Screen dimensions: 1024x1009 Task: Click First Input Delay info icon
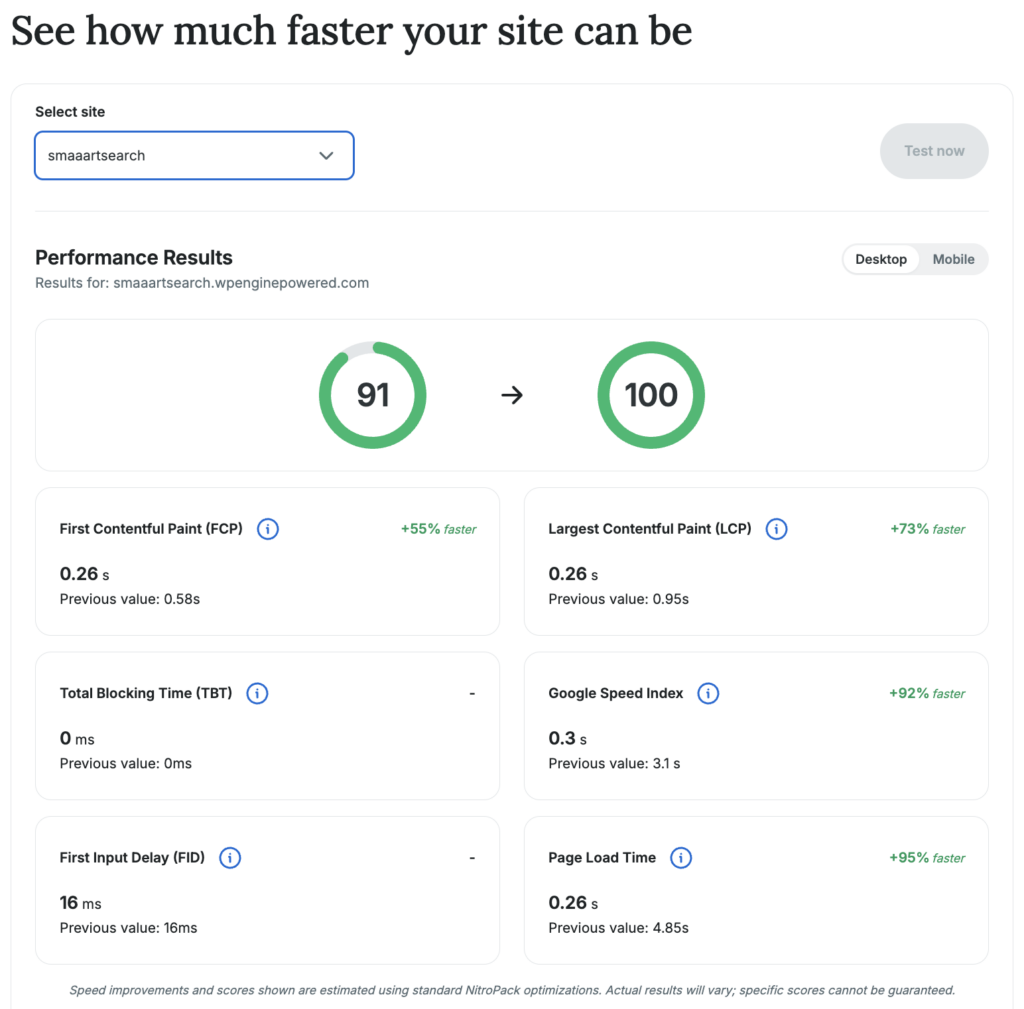229,858
